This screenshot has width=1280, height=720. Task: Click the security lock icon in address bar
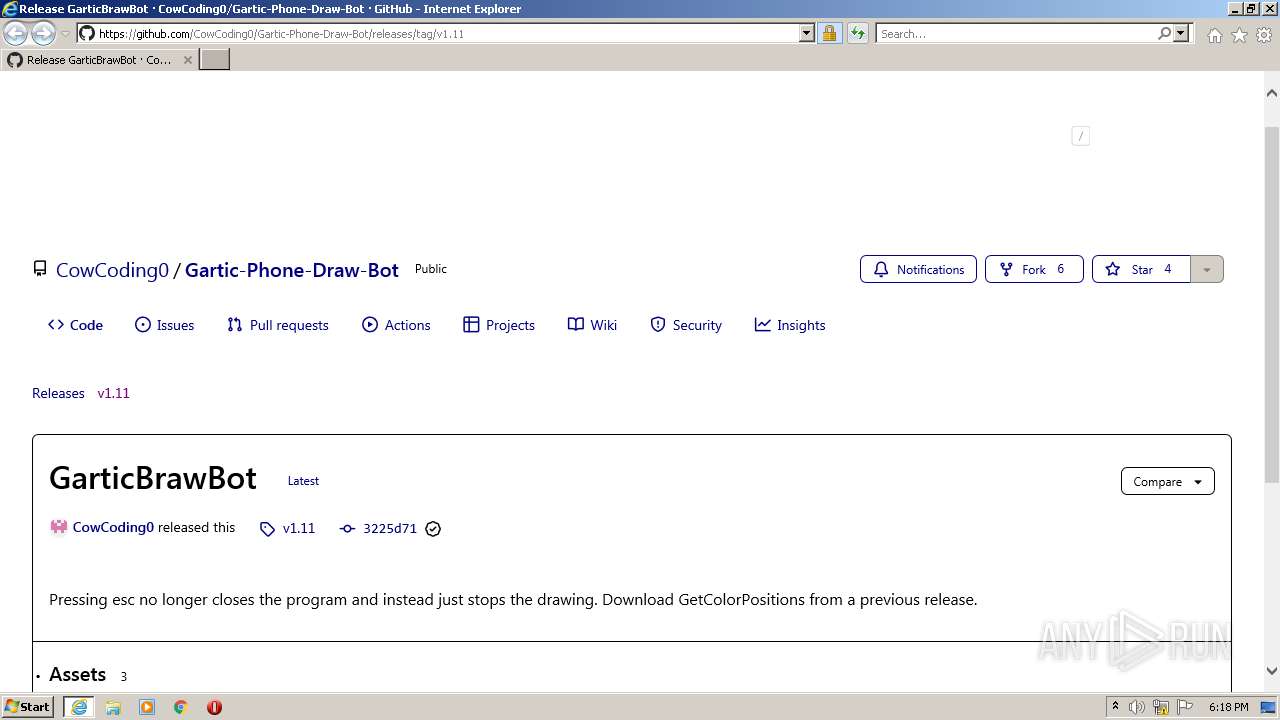(829, 33)
